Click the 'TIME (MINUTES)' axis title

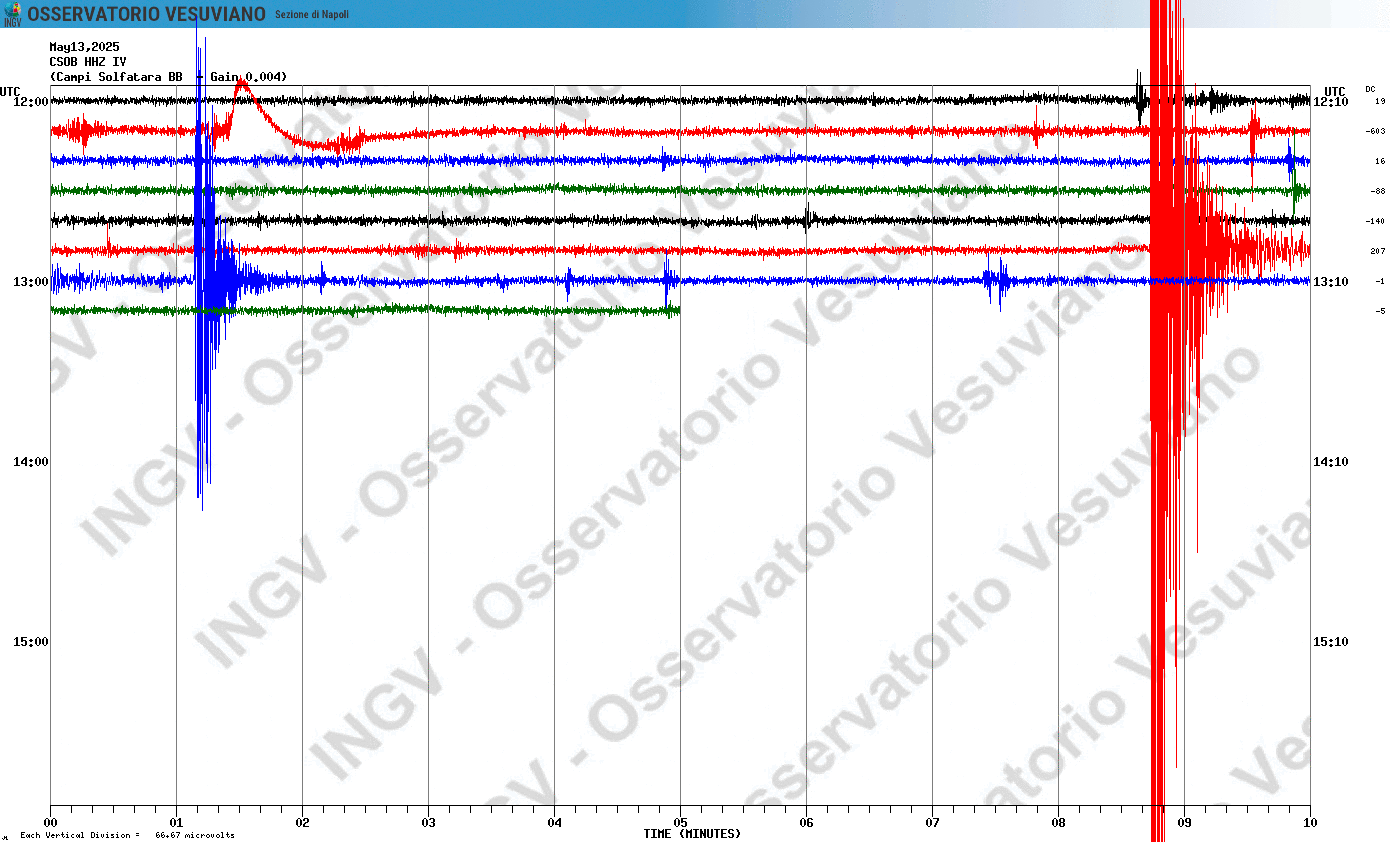pos(692,834)
